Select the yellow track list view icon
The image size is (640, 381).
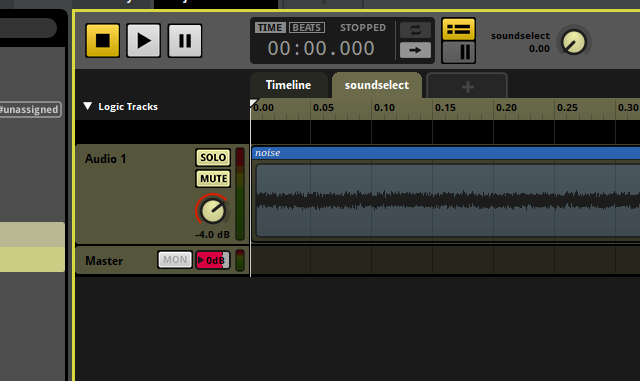(x=458, y=29)
